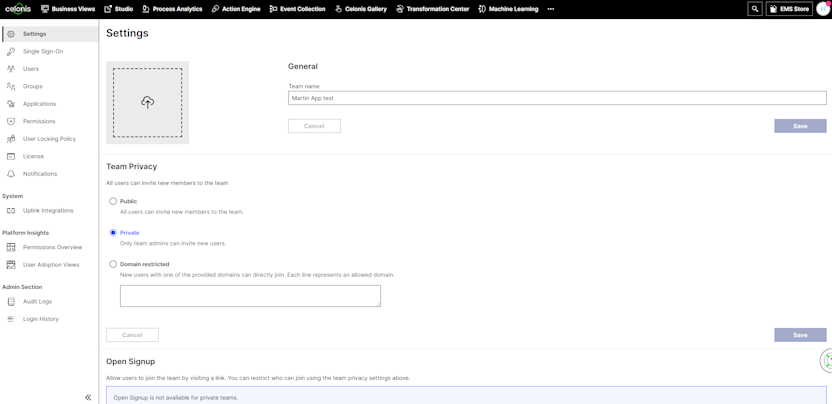Click the user avatar icon

tap(823, 8)
